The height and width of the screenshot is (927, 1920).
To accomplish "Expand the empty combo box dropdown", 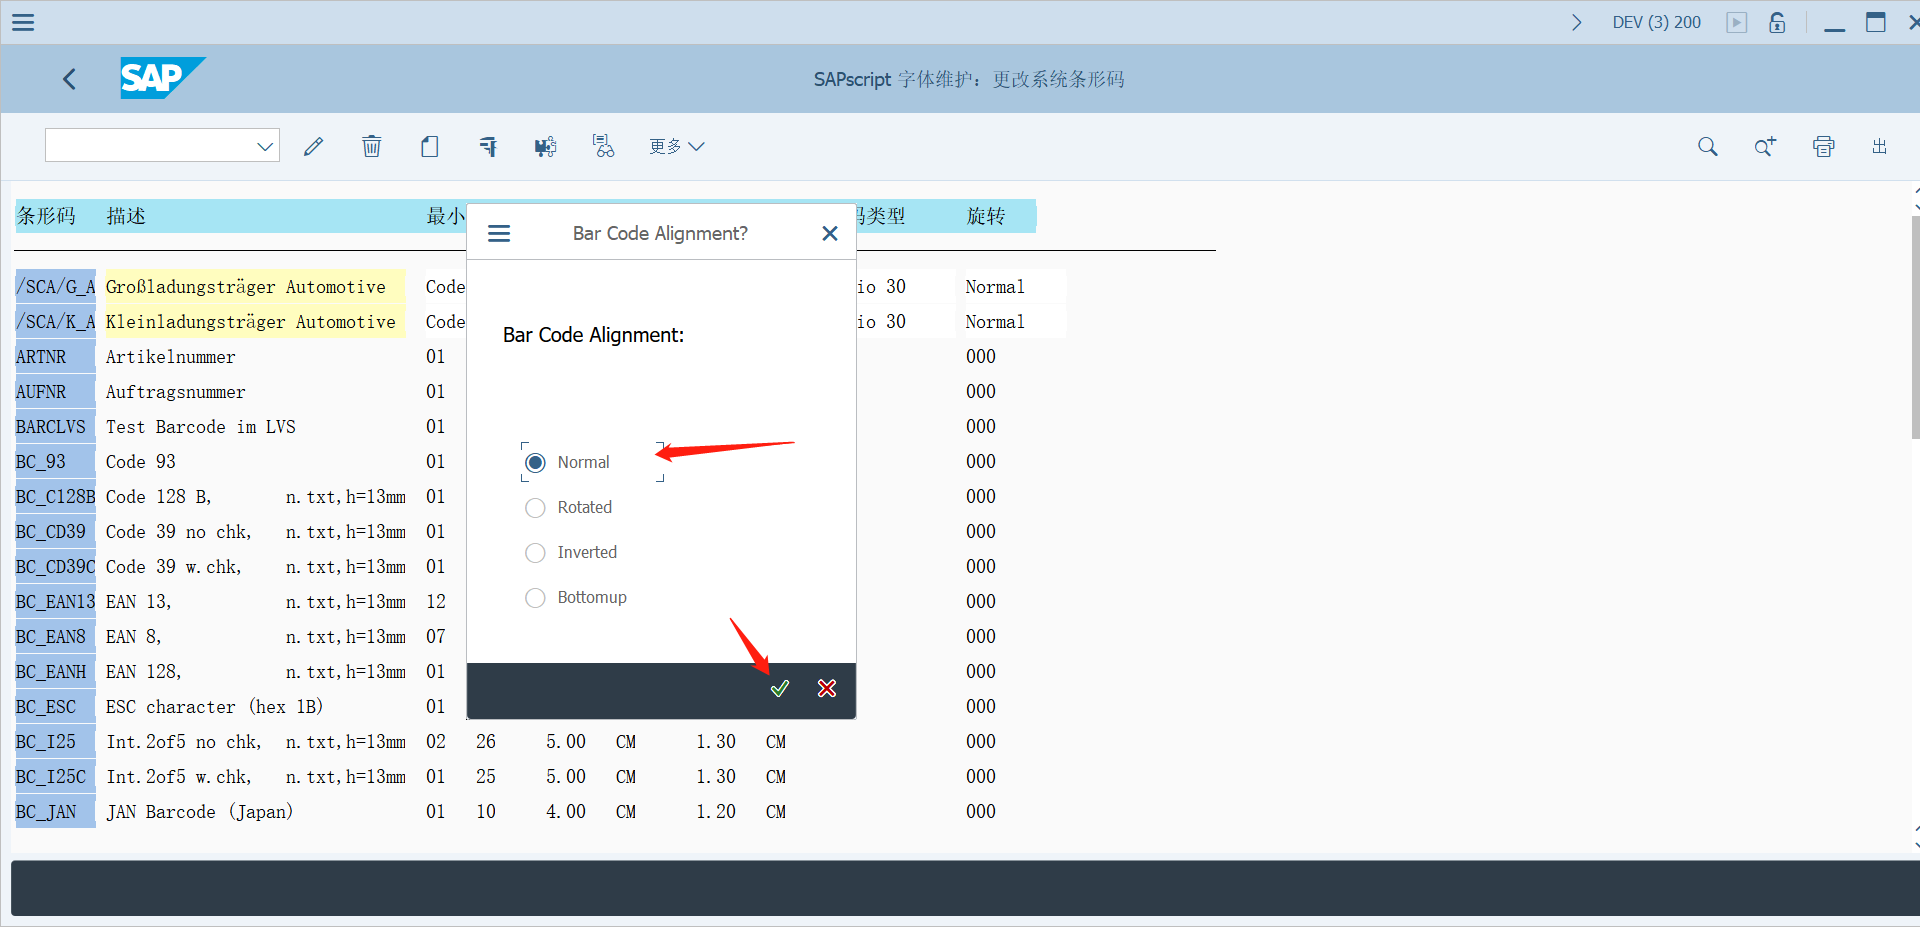I will pos(265,145).
